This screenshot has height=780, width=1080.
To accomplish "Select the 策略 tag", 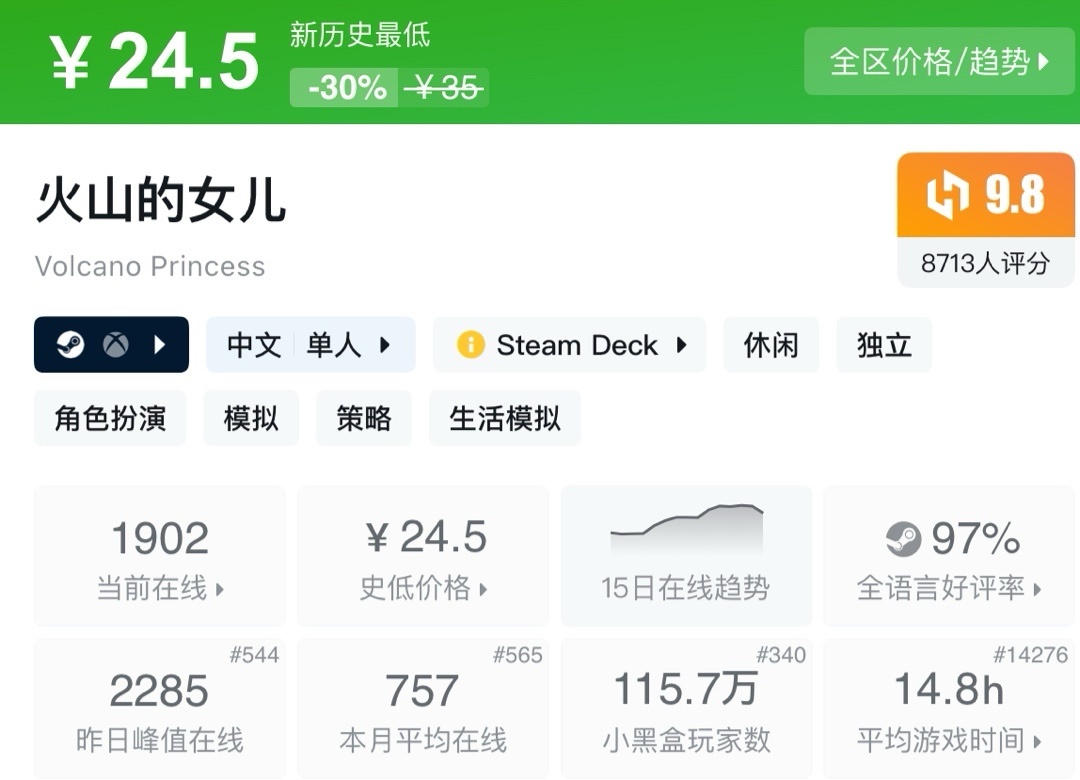I will (x=364, y=418).
